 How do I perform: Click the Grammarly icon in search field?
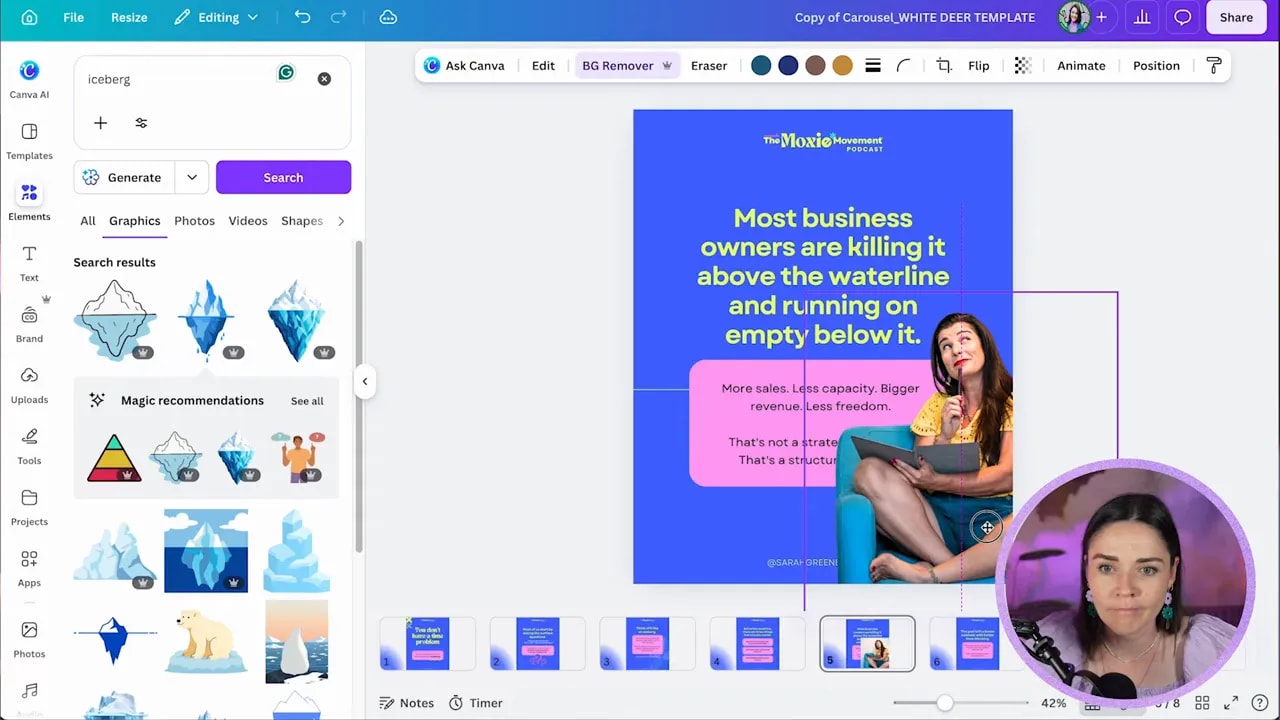click(286, 72)
